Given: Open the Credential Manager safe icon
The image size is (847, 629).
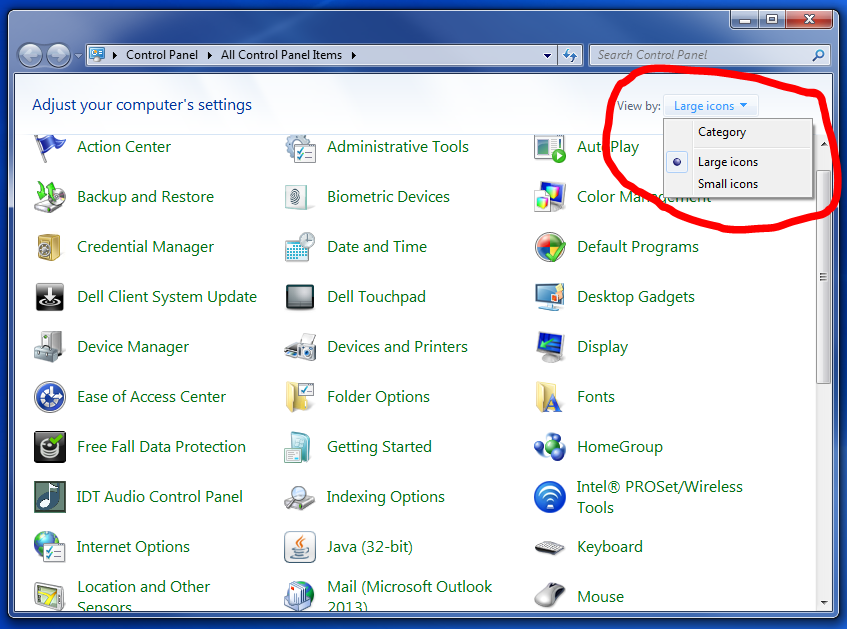Looking at the screenshot, I should 49,247.
